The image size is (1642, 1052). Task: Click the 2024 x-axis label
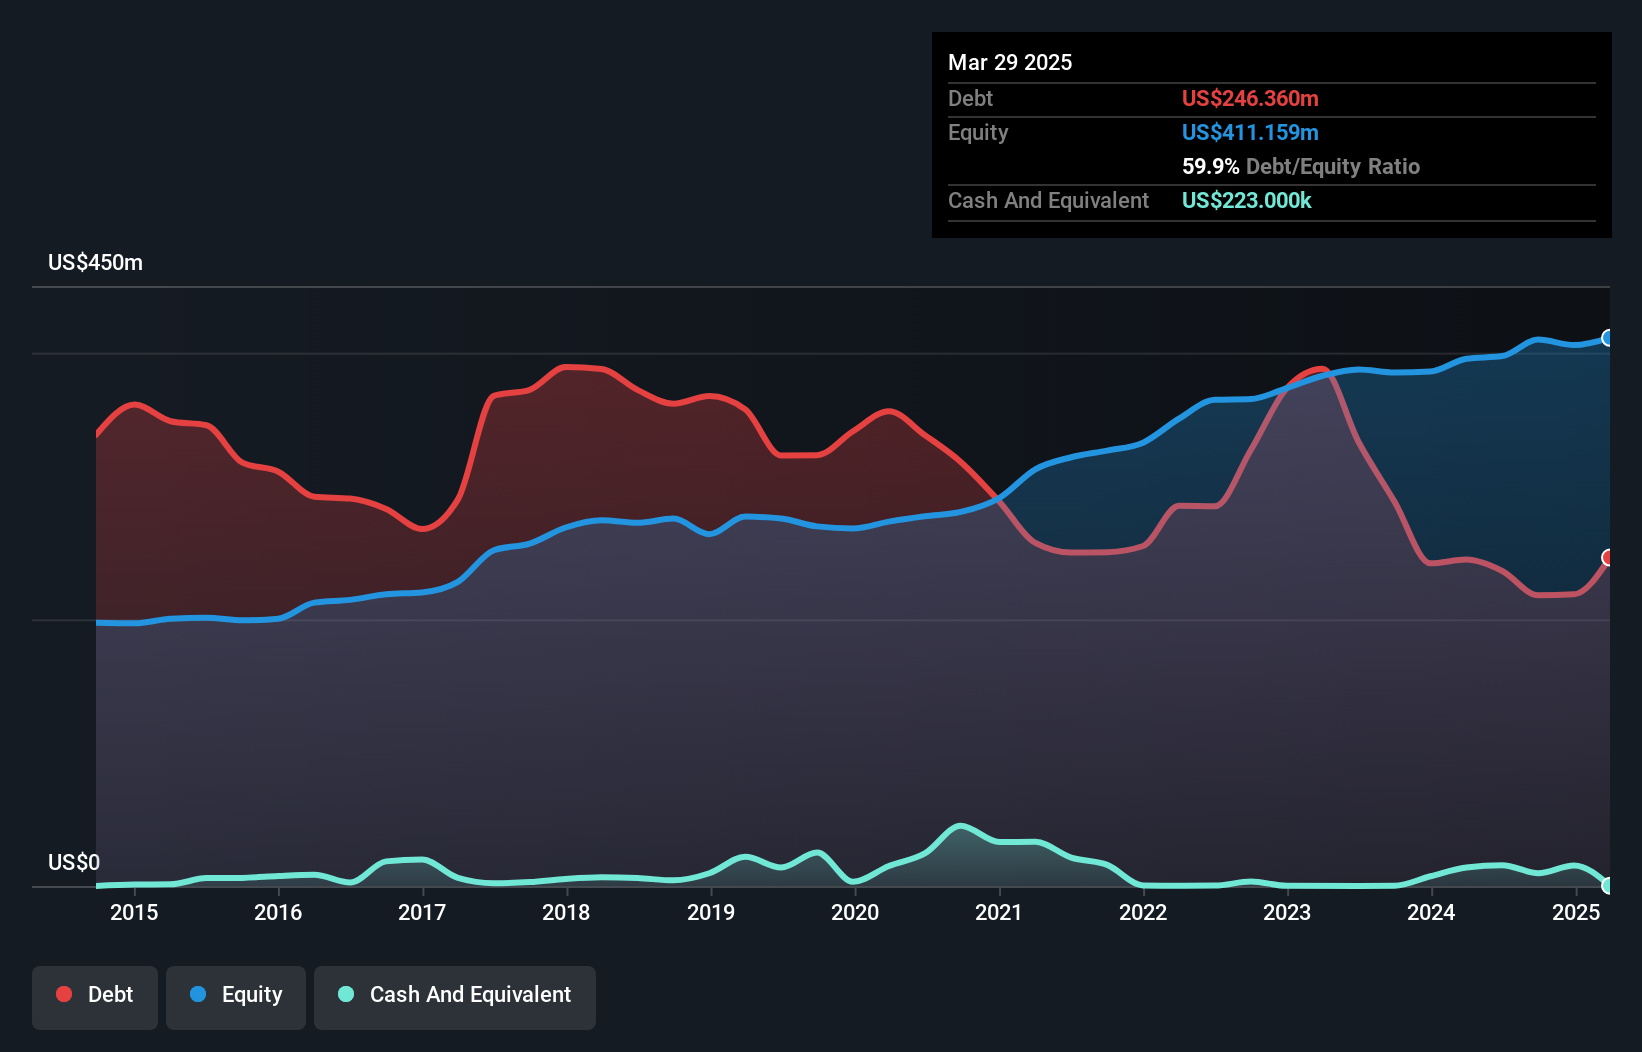(1431, 912)
